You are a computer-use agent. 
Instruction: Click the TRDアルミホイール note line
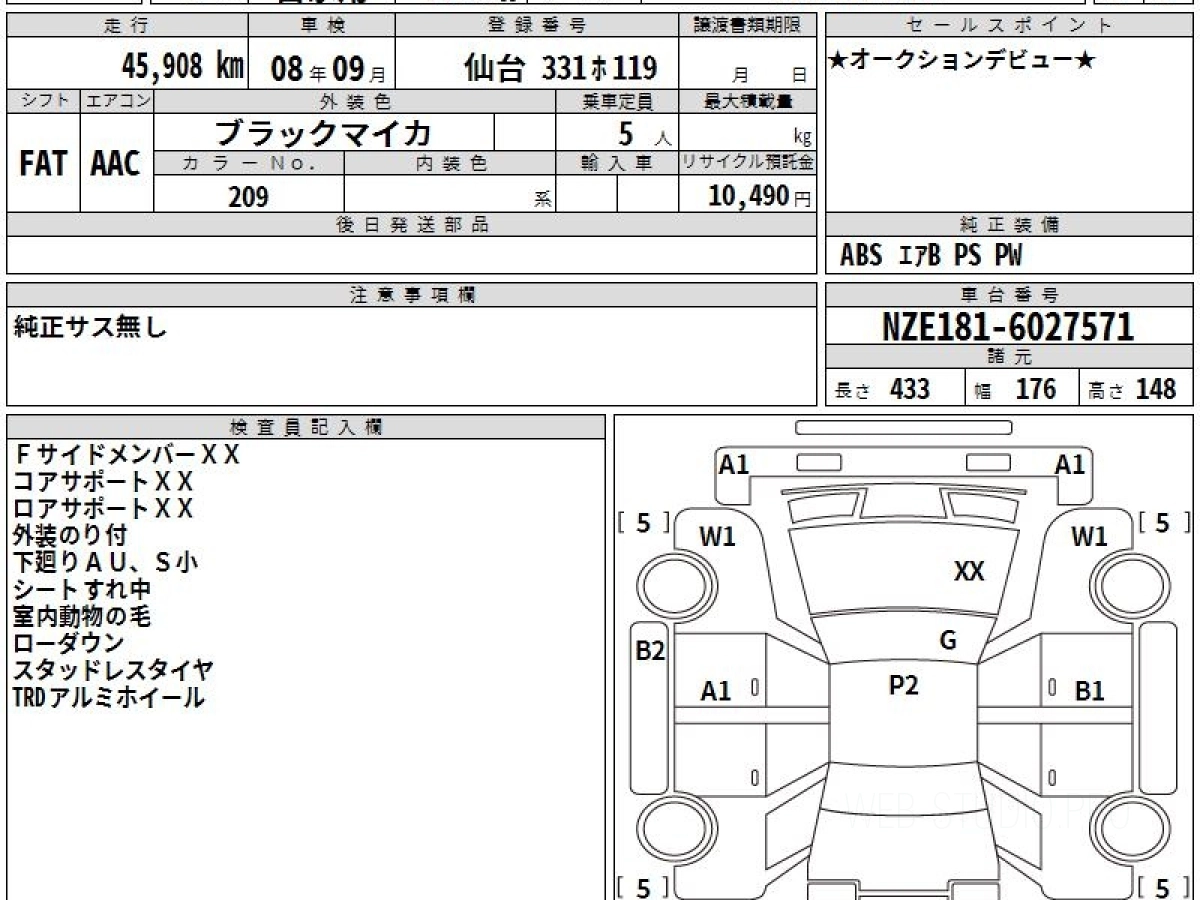[109, 697]
